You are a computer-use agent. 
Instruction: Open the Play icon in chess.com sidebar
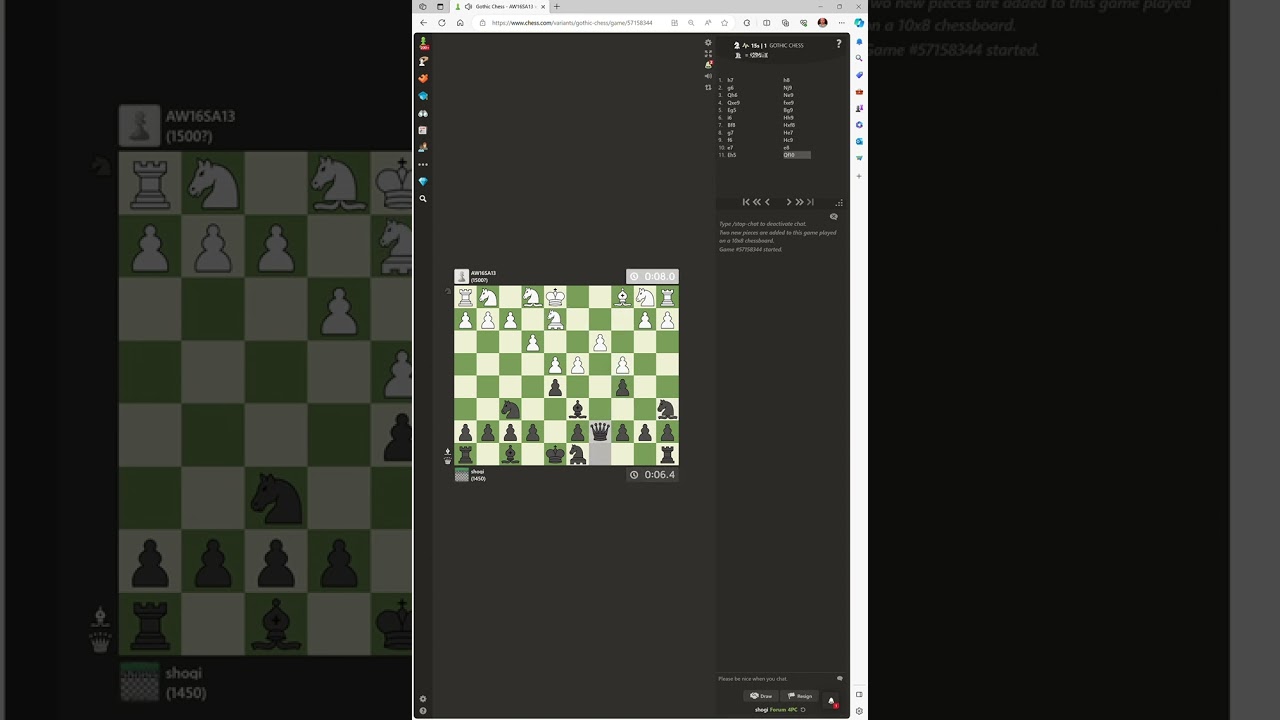[x=423, y=61]
